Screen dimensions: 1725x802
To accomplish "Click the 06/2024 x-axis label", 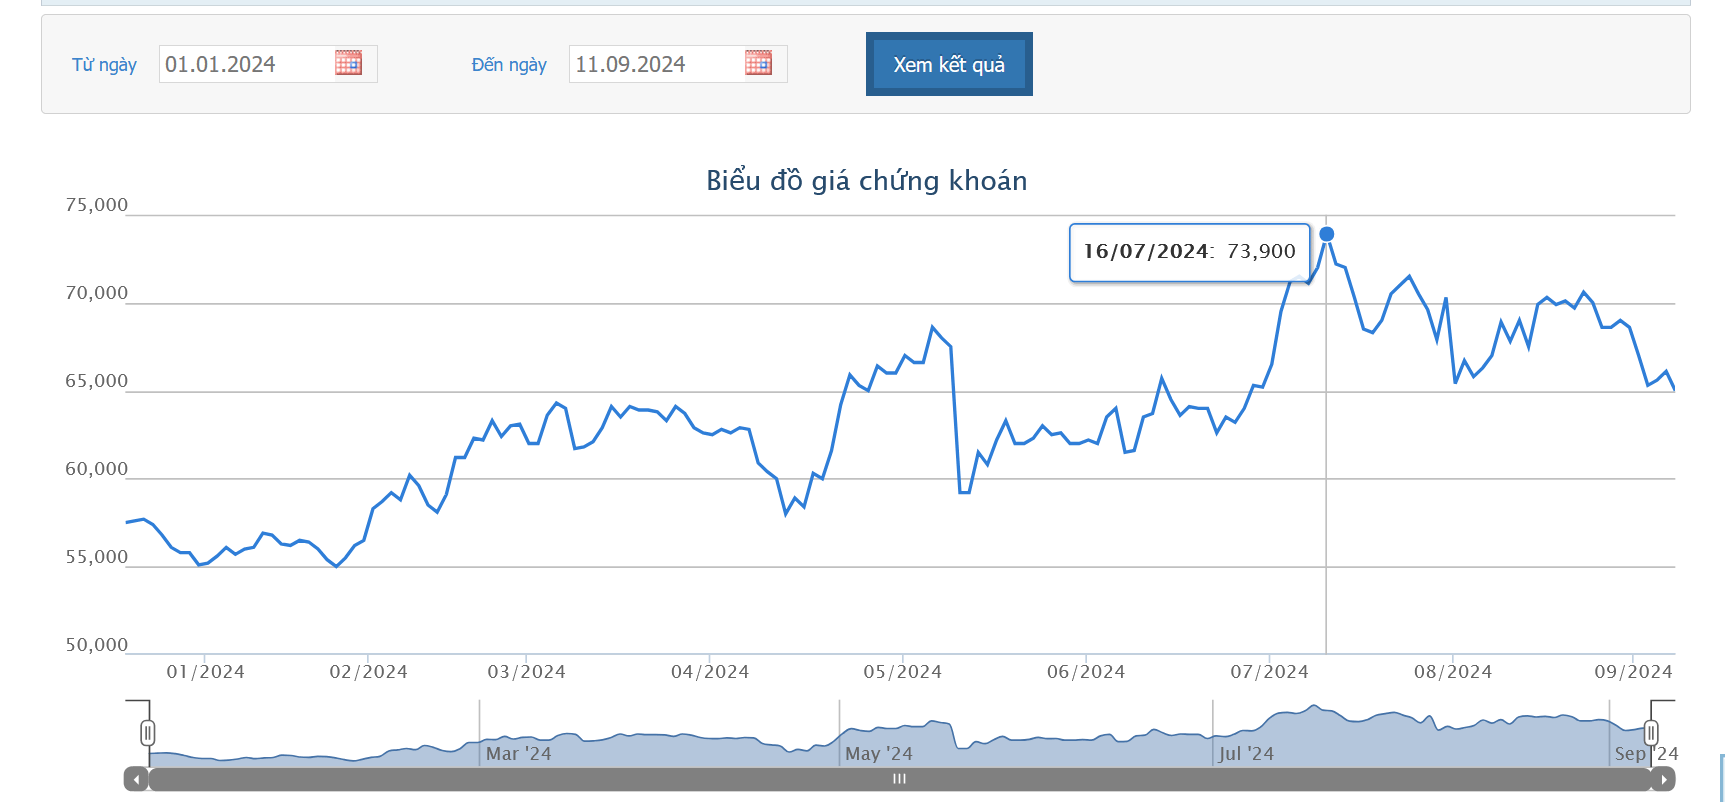I will coord(1086,672).
